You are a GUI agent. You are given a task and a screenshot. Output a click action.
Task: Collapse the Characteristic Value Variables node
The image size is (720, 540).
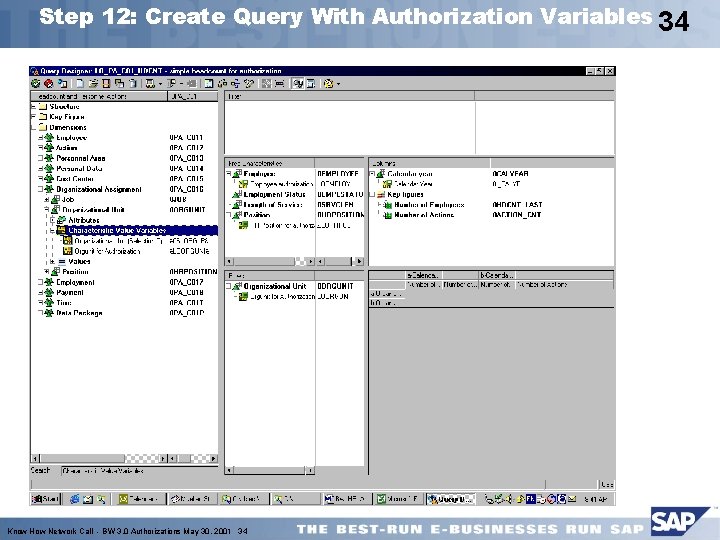[53, 231]
